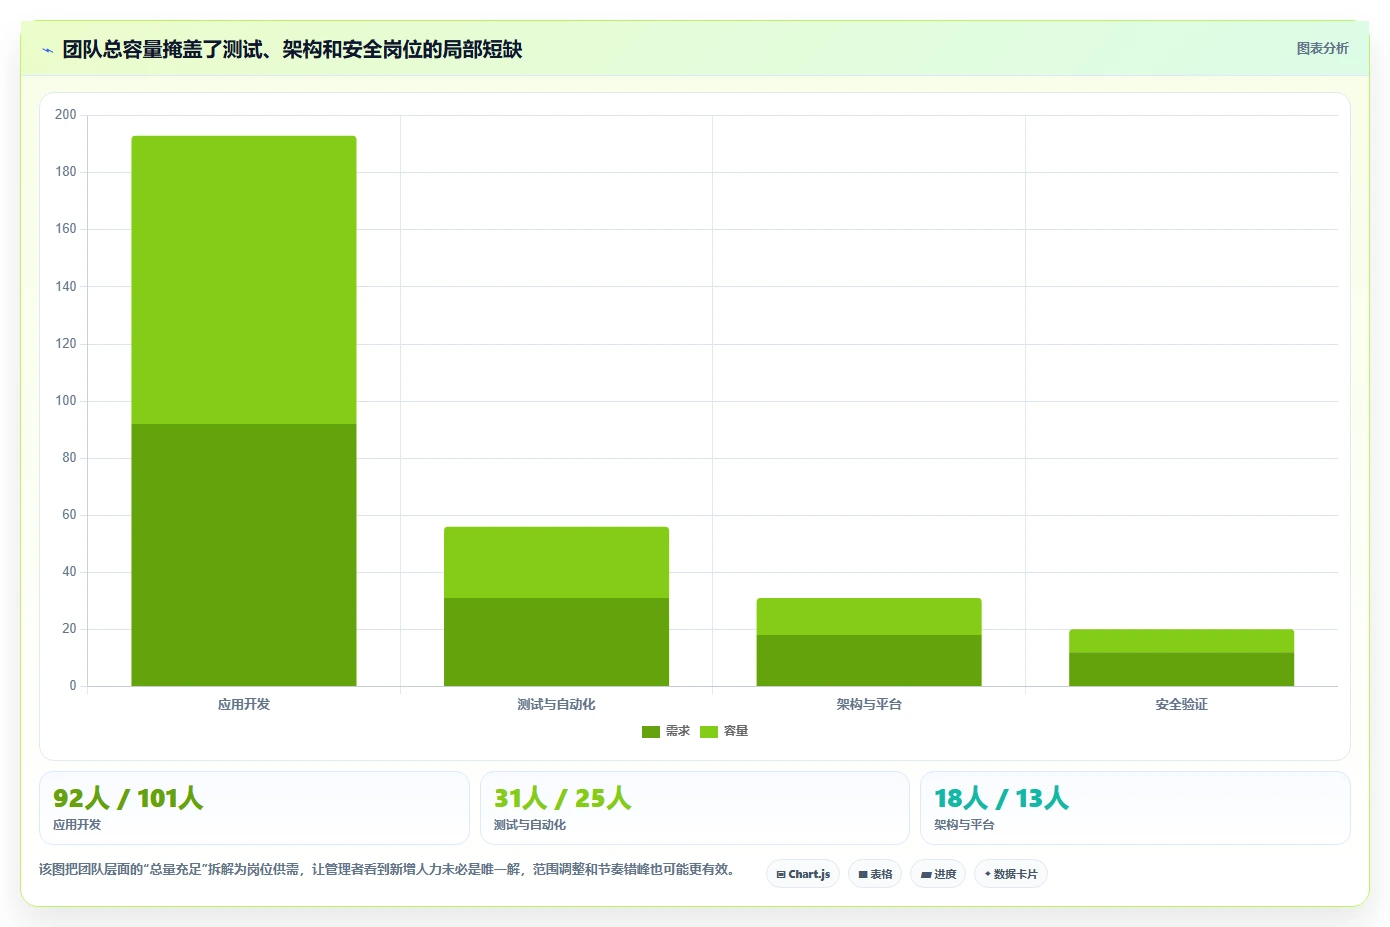1390x927 pixels.
Task: Select the 测试与自动化 demand bar segment
Action: pos(556,642)
